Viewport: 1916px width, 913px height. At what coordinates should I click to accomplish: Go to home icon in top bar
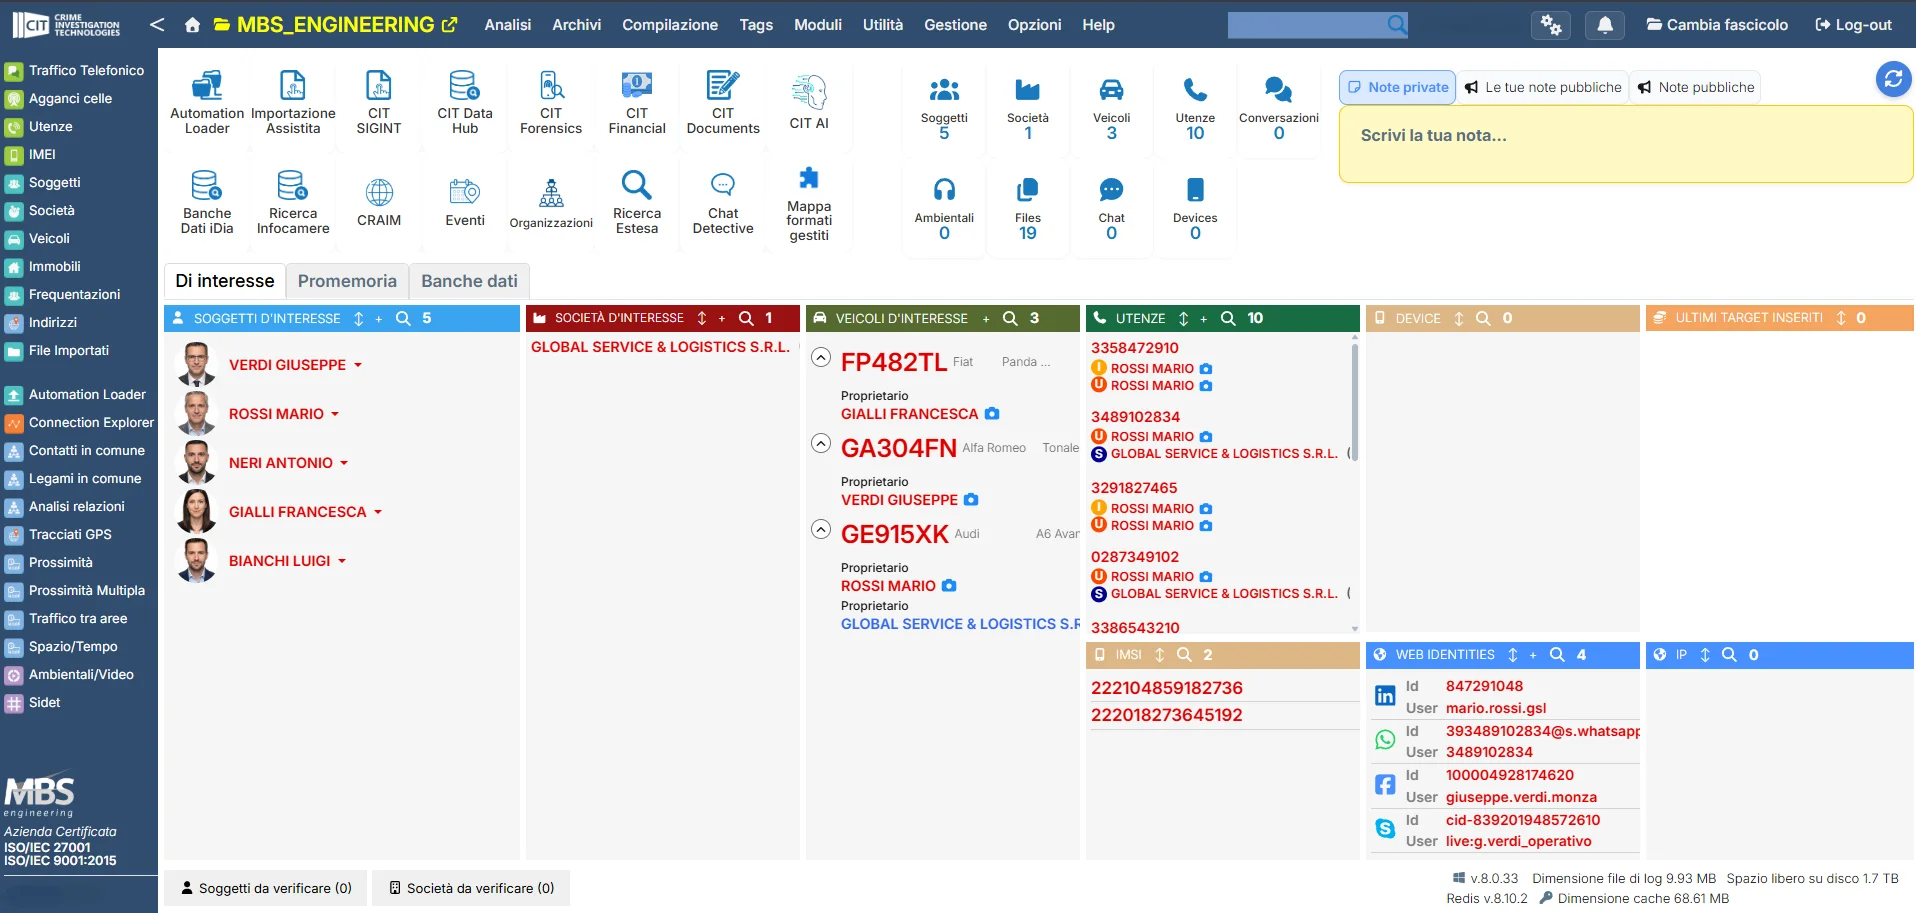click(x=192, y=25)
